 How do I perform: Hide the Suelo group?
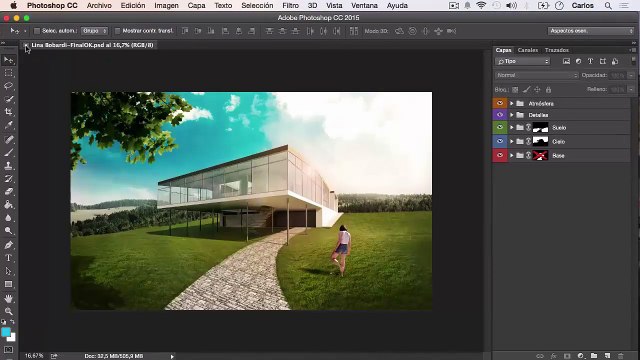[x=500, y=127]
